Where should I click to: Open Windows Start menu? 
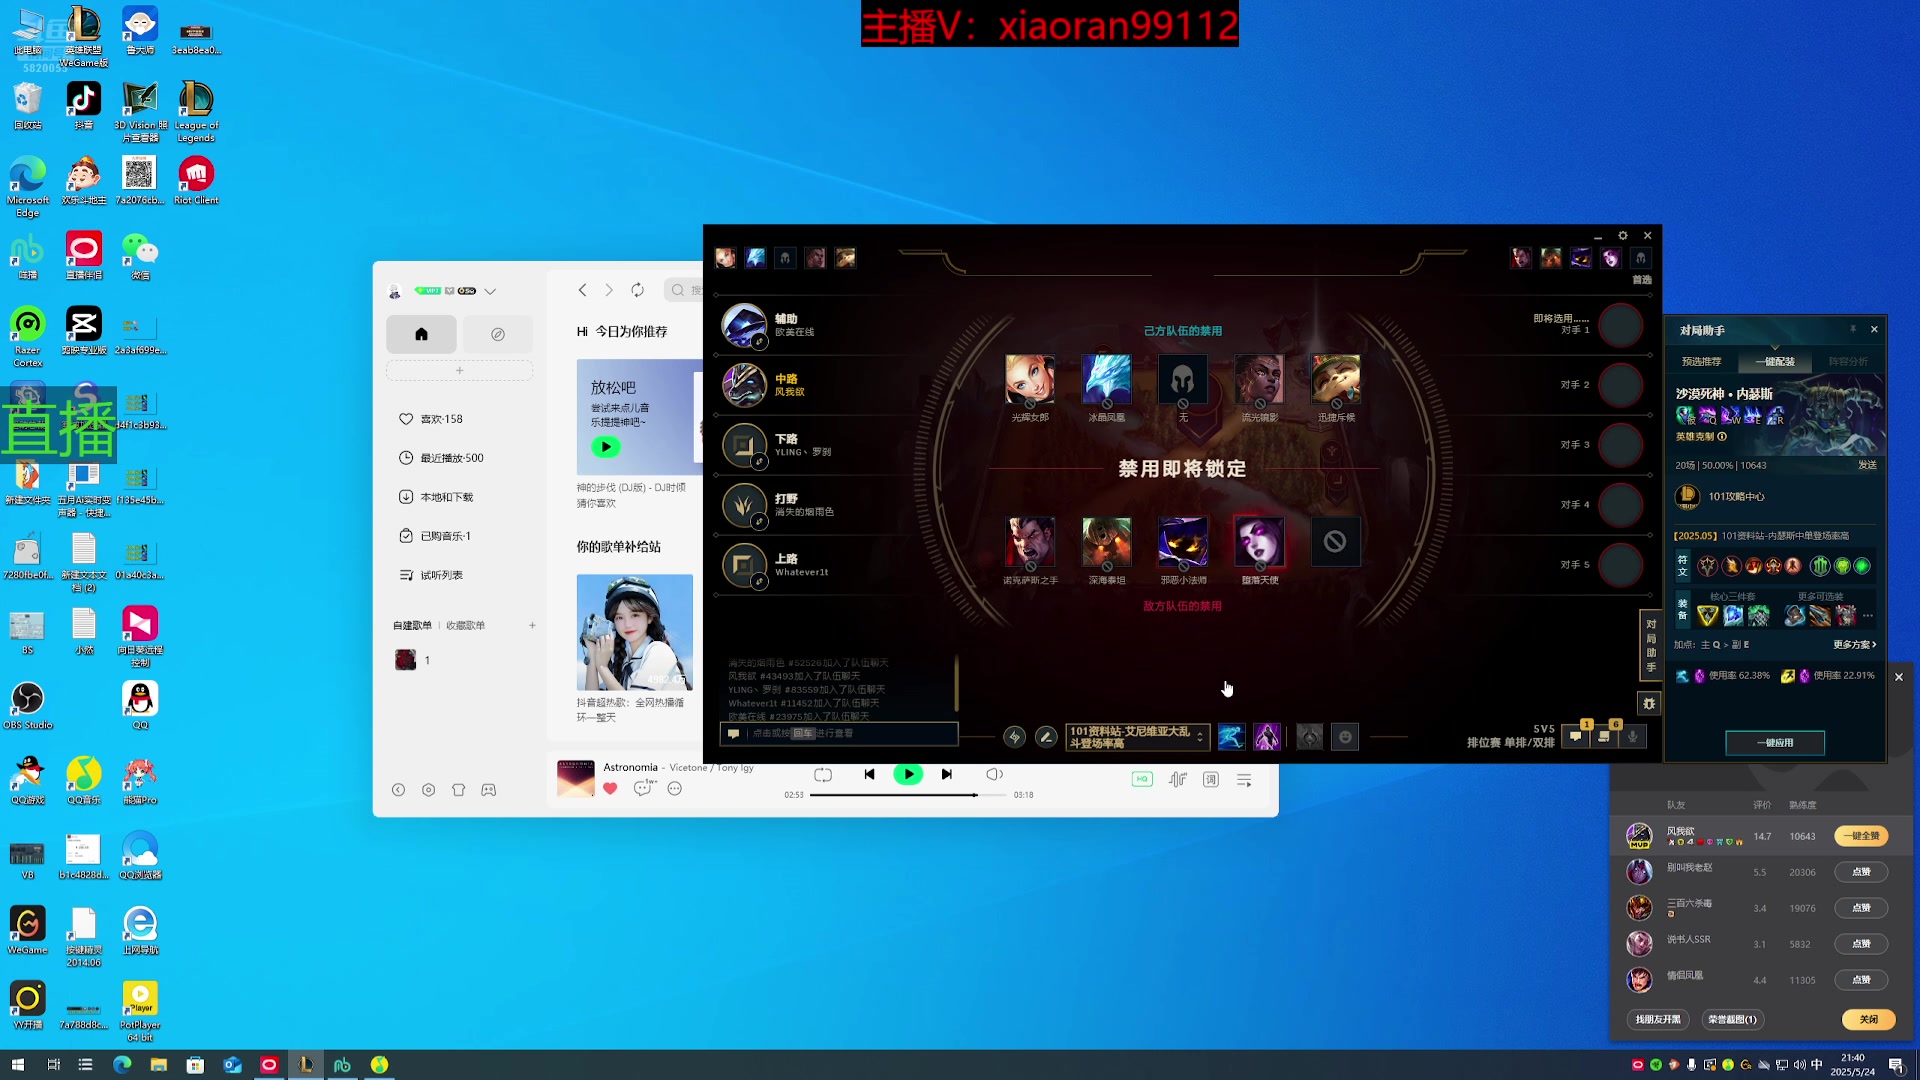tap(17, 1065)
